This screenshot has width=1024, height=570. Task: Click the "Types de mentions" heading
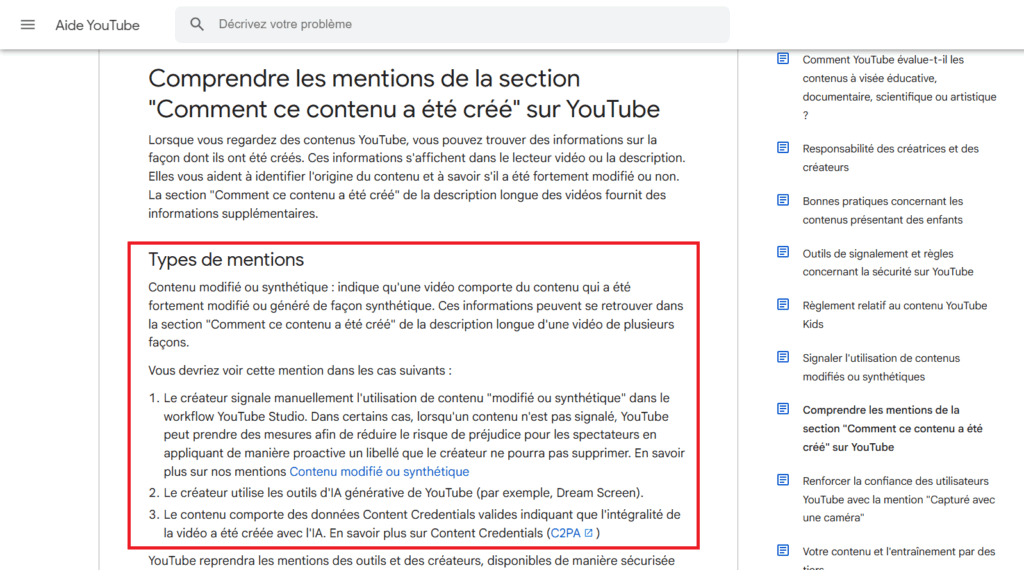pos(226,259)
